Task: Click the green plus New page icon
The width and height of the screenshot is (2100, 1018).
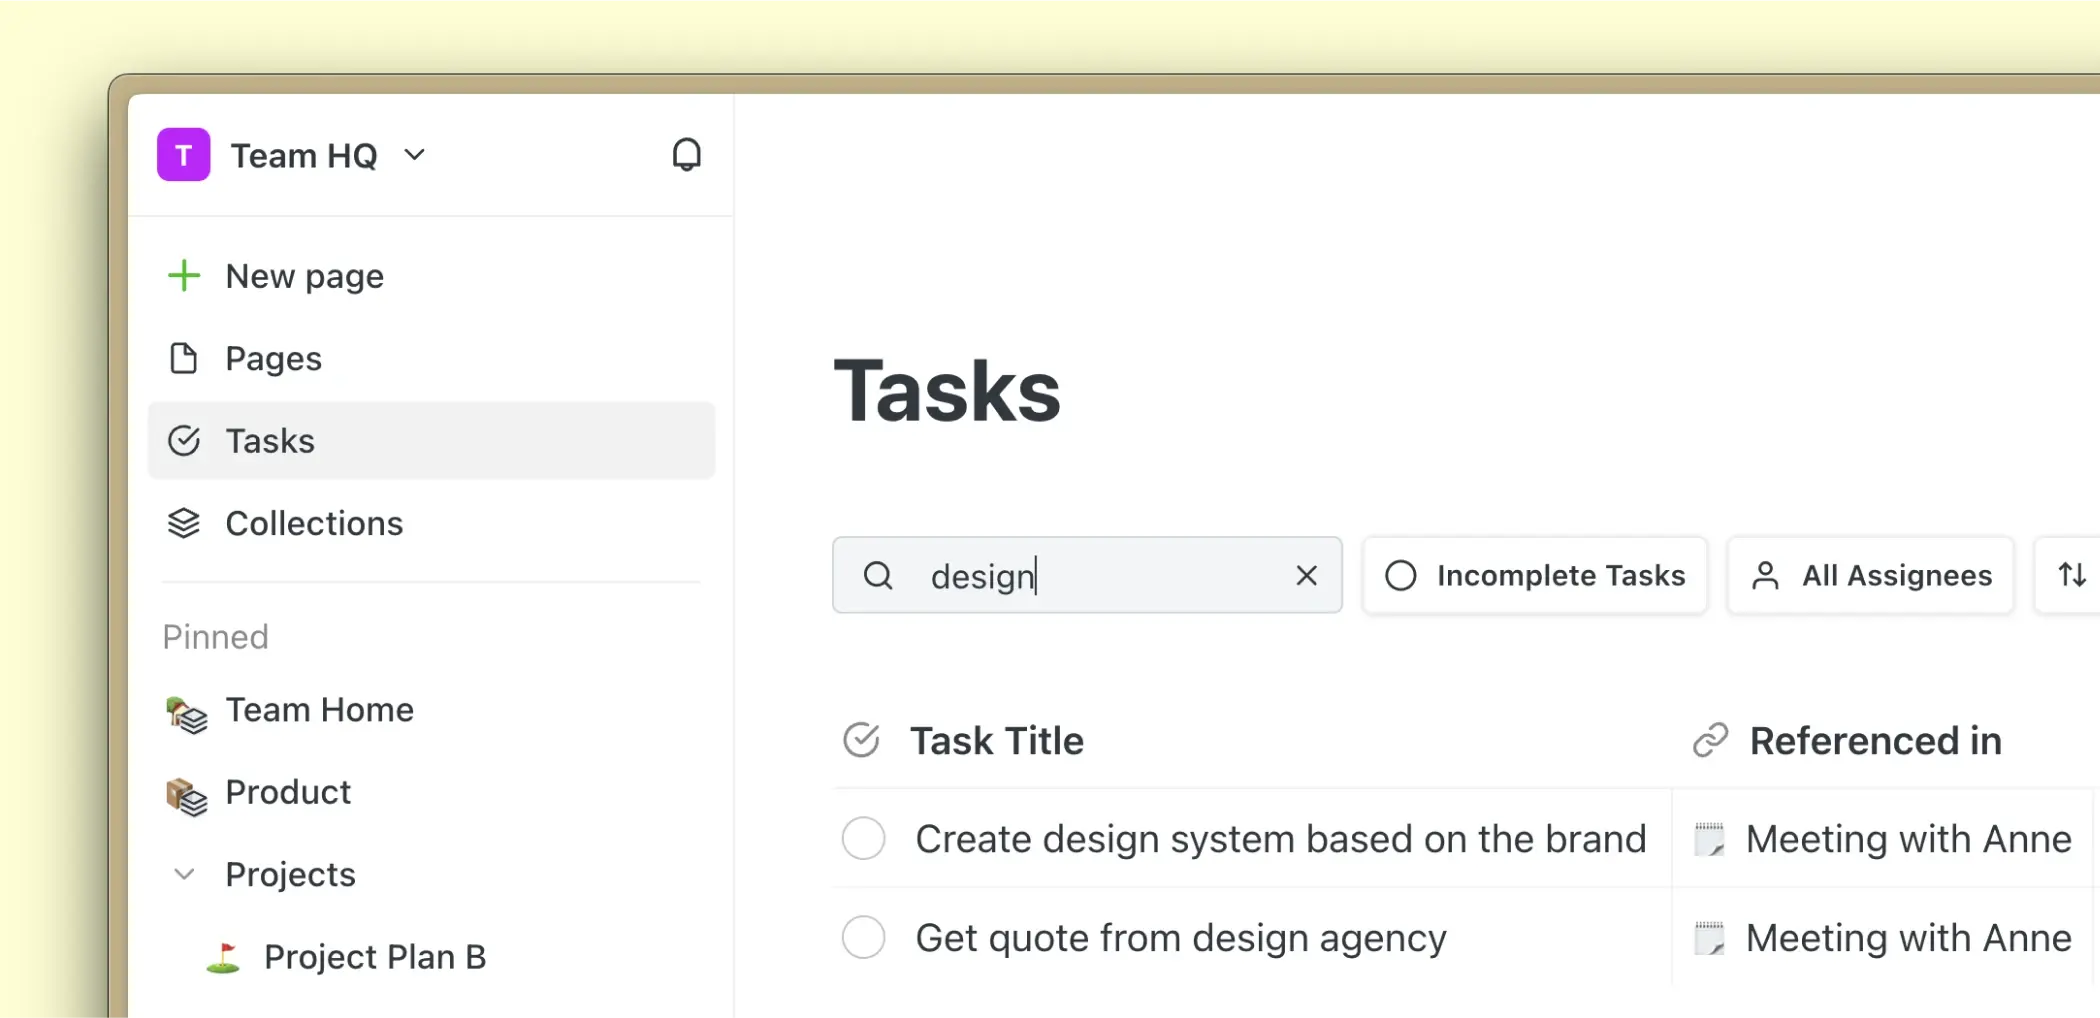Action: (184, 276)
